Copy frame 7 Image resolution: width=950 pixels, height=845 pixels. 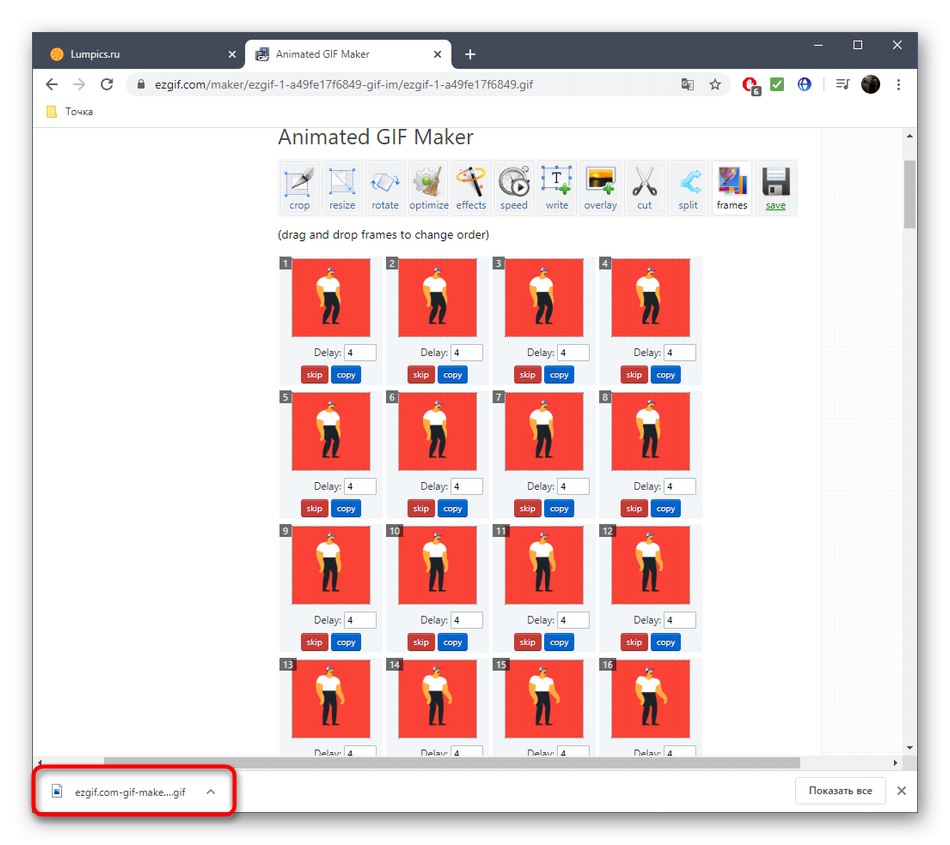pyautogui.click(x=559, y=509)
